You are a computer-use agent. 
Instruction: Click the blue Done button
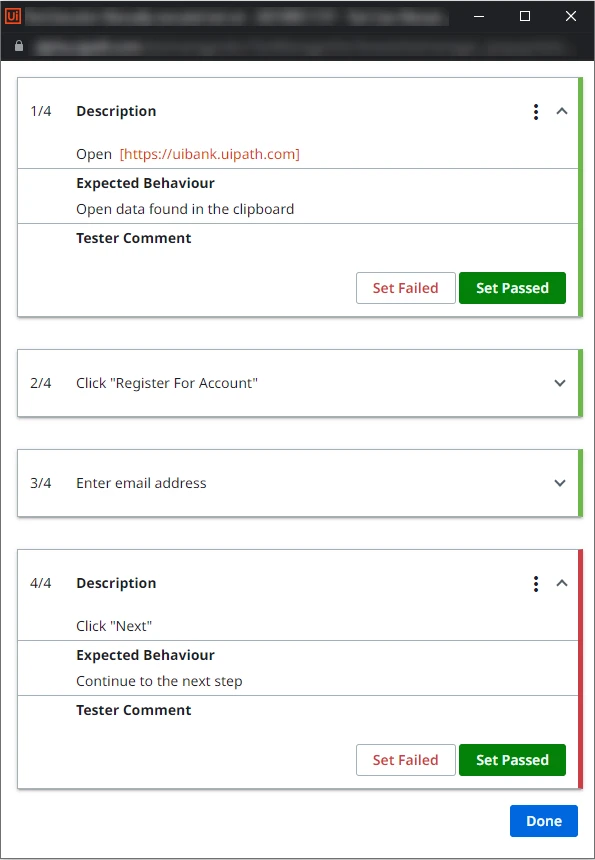click(x=543, y=821)
